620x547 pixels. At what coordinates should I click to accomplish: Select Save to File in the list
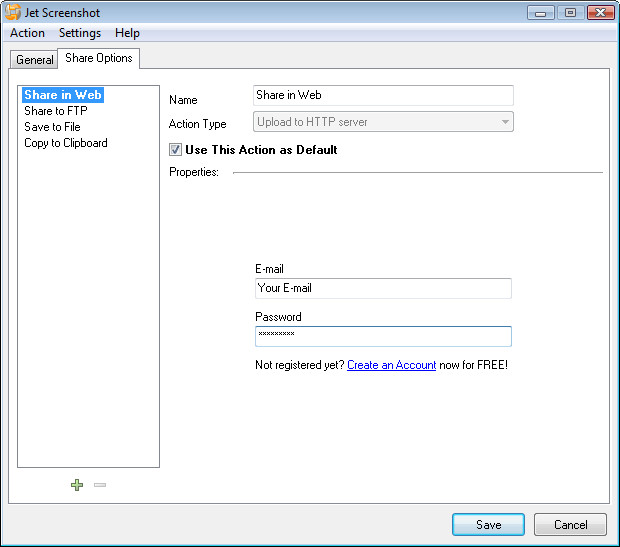point(52,127)
